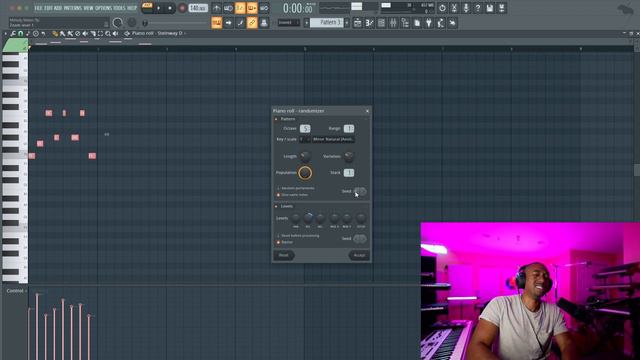This screenshot has width=640, height=360.
Task: Open the mixer icon
Action: pos(393,23)
